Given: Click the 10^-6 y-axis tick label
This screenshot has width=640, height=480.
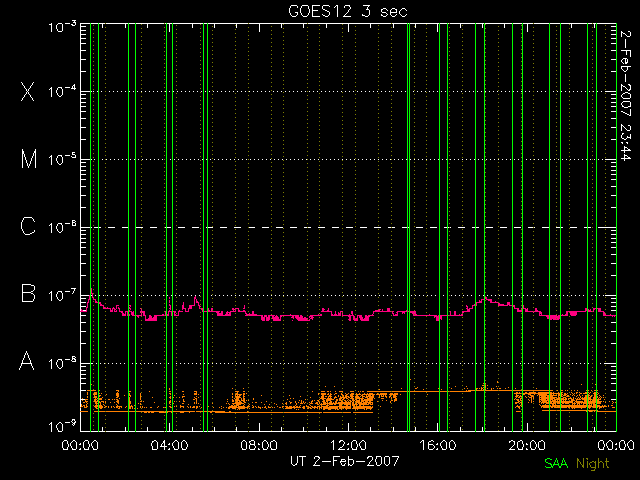Looking at the screenshot, I should pos(62,227).
